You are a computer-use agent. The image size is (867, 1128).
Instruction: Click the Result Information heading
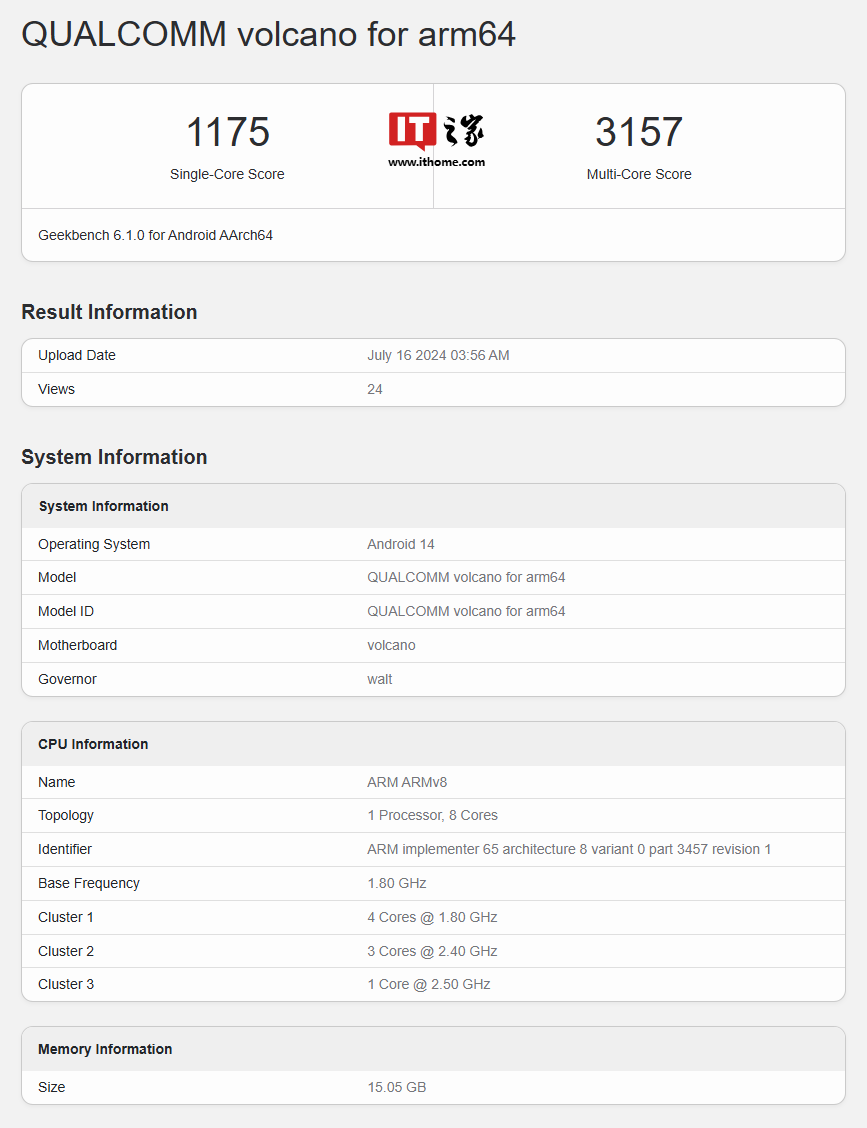point(109,312)
